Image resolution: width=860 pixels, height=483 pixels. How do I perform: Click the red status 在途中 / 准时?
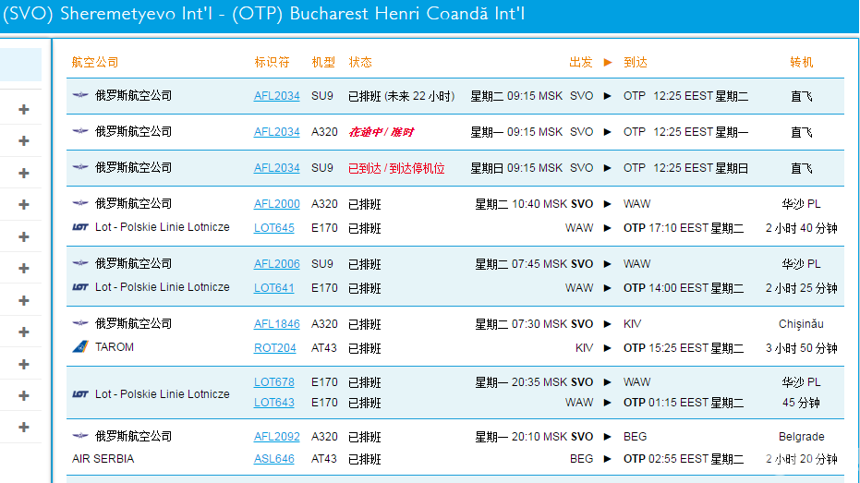coord(381,132)
